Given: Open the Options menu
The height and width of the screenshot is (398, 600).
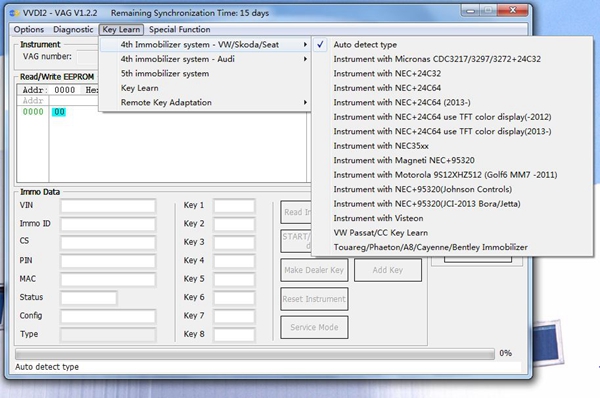Looking at the screenshot, I should 29,29.
